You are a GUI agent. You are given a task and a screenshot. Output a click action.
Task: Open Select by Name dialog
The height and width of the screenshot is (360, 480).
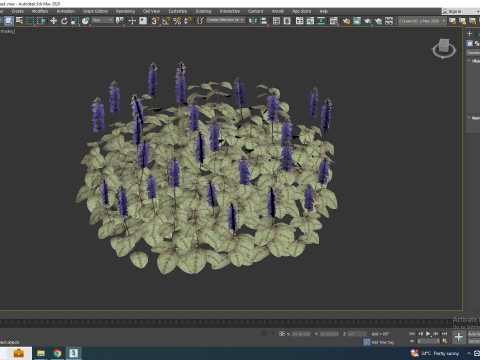click(x=20, y=21)
